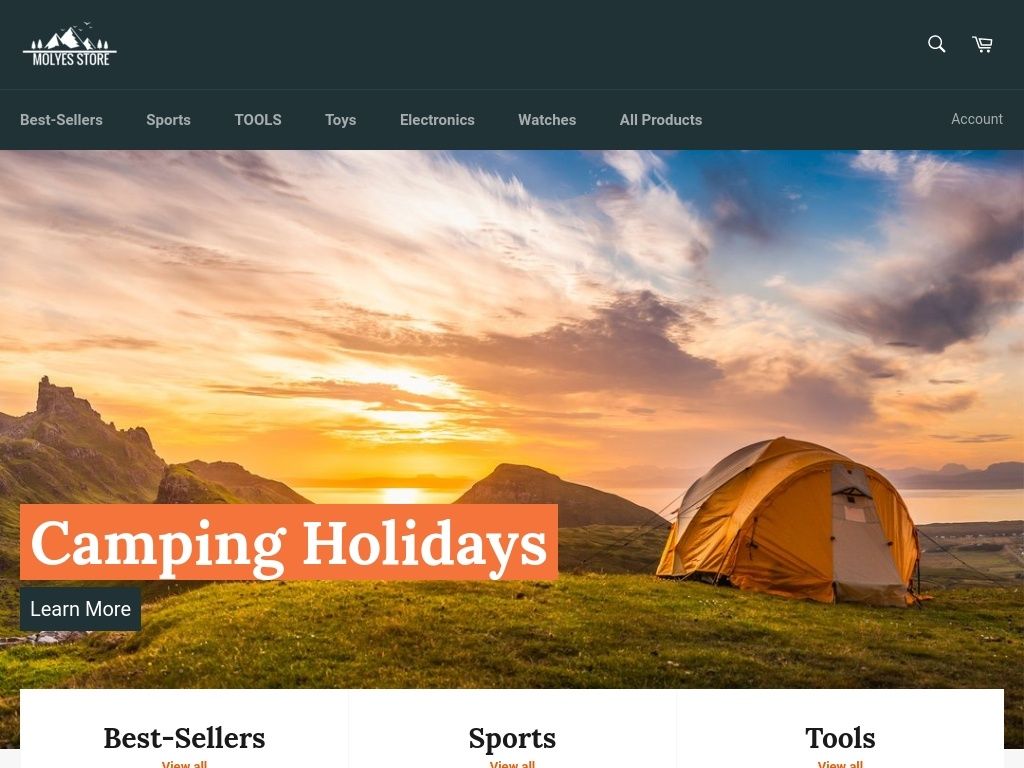View all under Tools card
This screenshot has width=1024, height=768.
840,763
